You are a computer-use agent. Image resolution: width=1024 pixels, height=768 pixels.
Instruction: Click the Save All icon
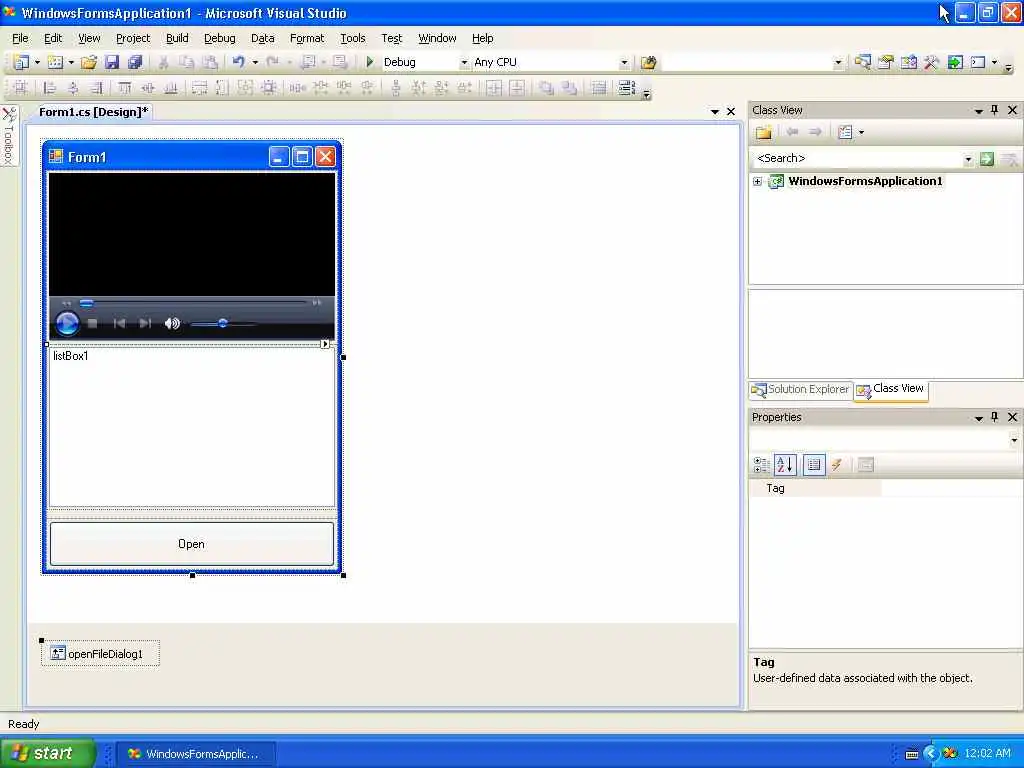tap(135, 62)
